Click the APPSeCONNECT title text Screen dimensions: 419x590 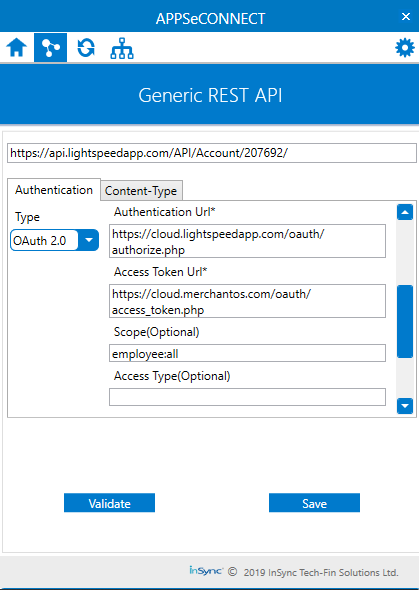210,18
